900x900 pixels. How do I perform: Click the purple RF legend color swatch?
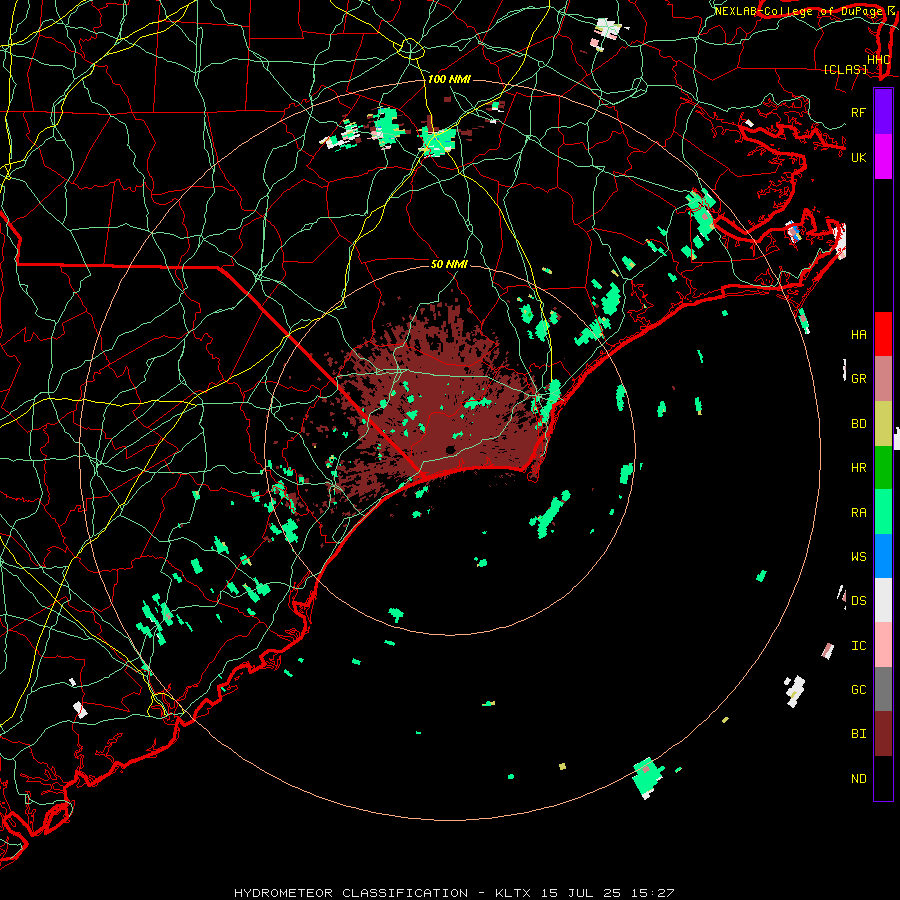pyautogui.click(x=883, y=112)
